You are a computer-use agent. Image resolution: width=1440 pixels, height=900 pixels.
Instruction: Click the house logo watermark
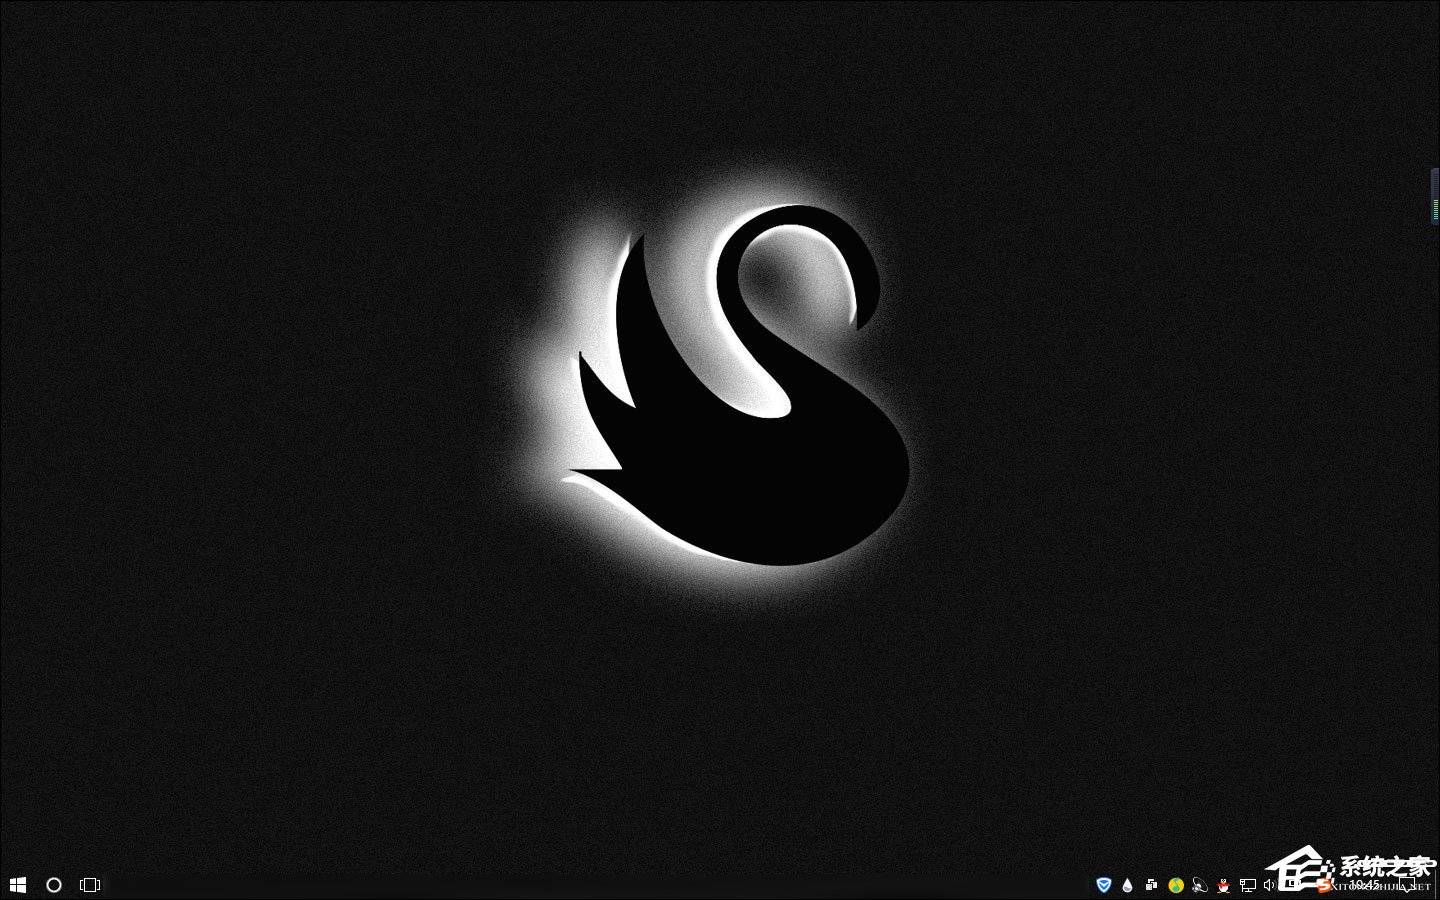coord(1297,870)
